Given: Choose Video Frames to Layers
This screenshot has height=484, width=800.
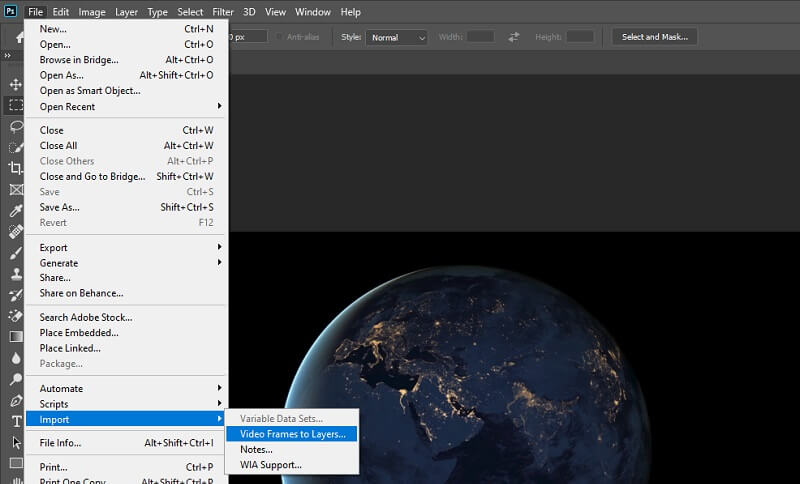Looking at the screenshot, I should (292, 434).
